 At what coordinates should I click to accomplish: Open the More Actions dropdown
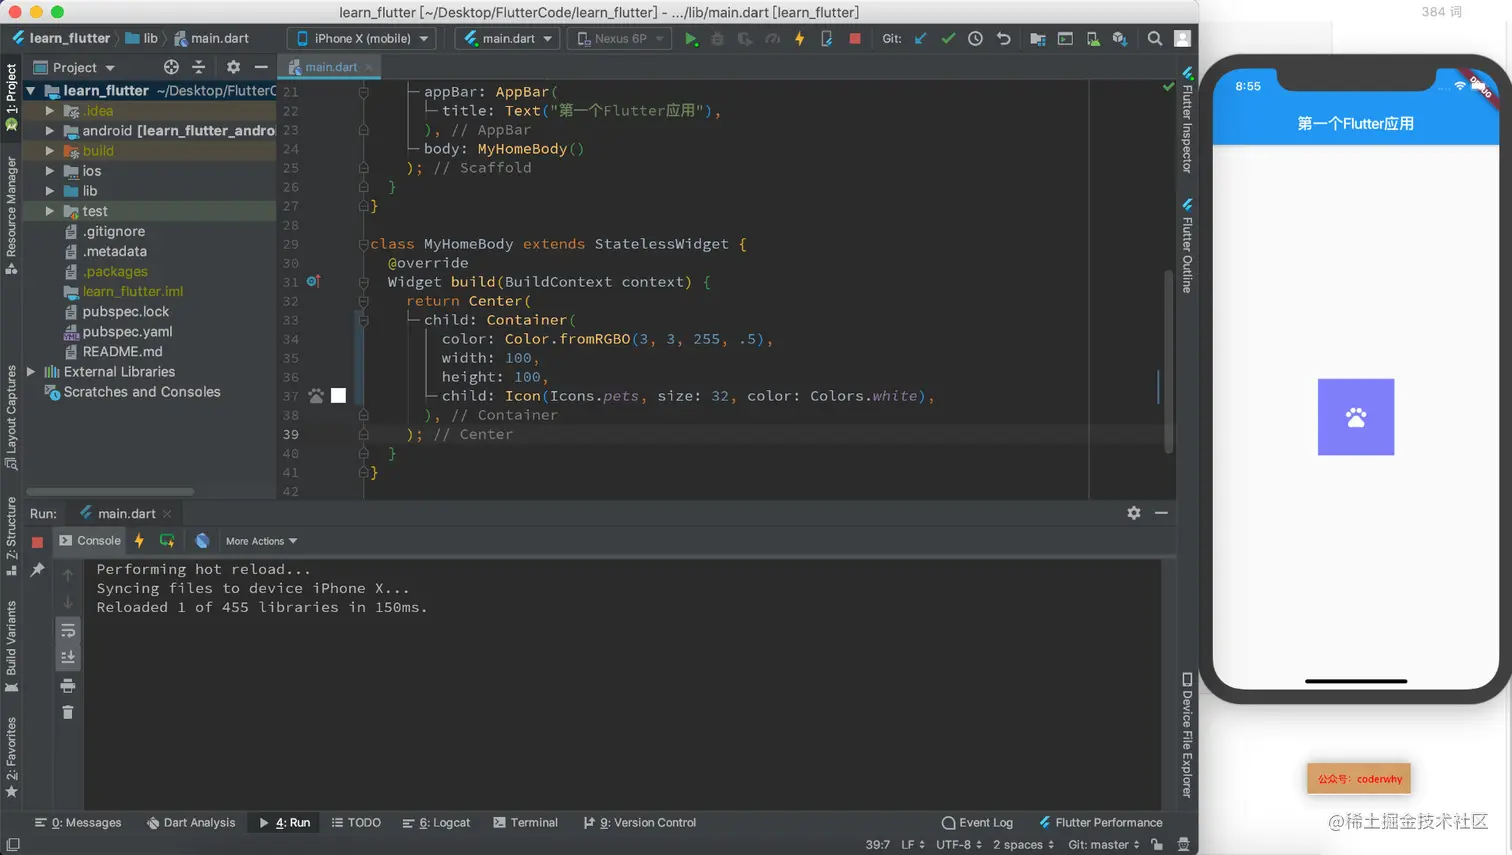point(261,541)
